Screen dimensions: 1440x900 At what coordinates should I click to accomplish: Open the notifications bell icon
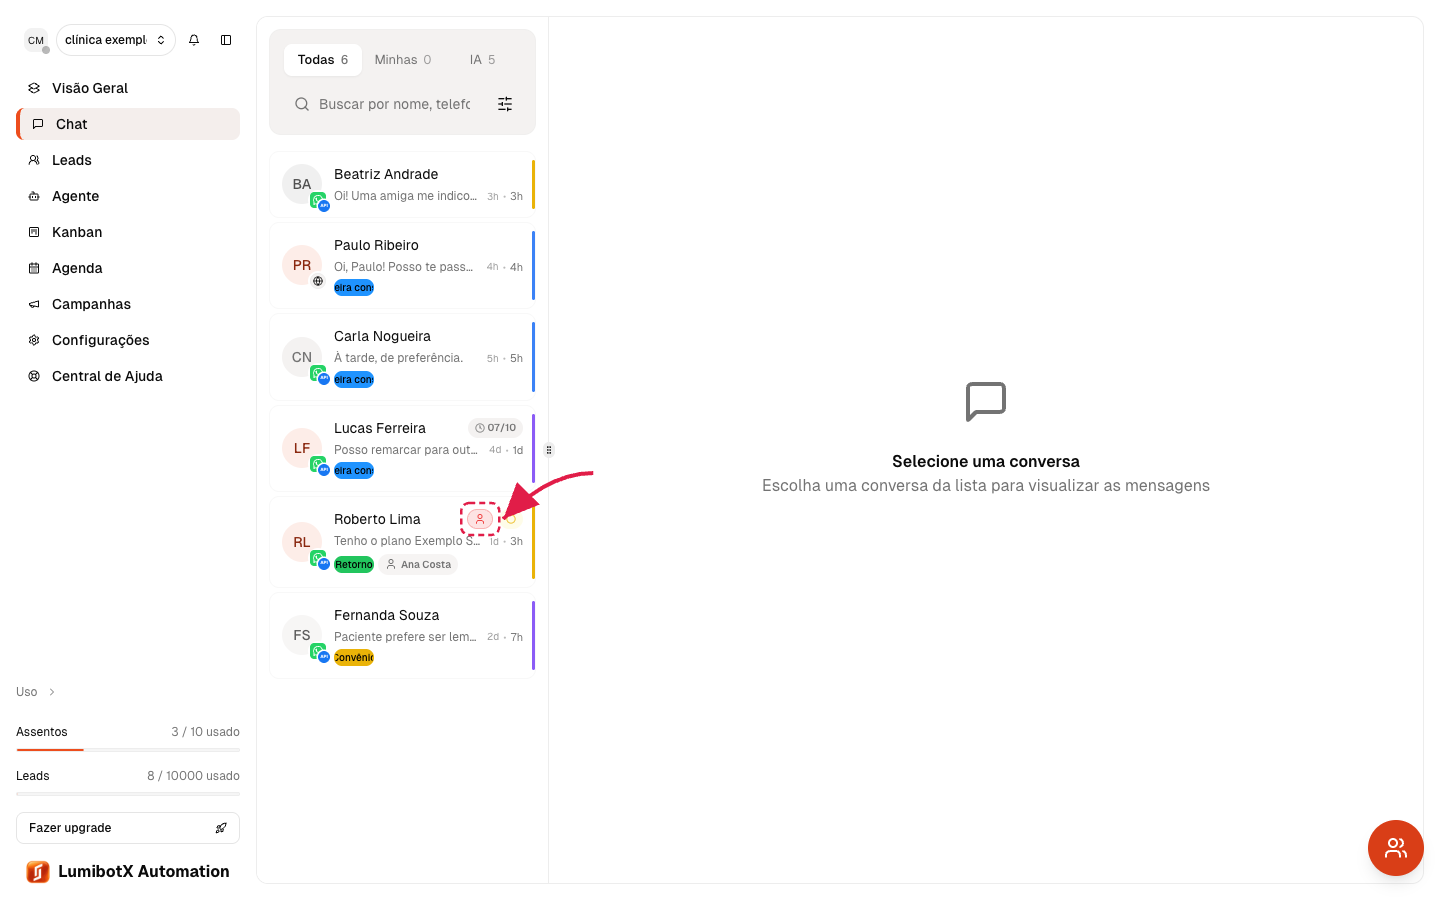coord(194,40)
